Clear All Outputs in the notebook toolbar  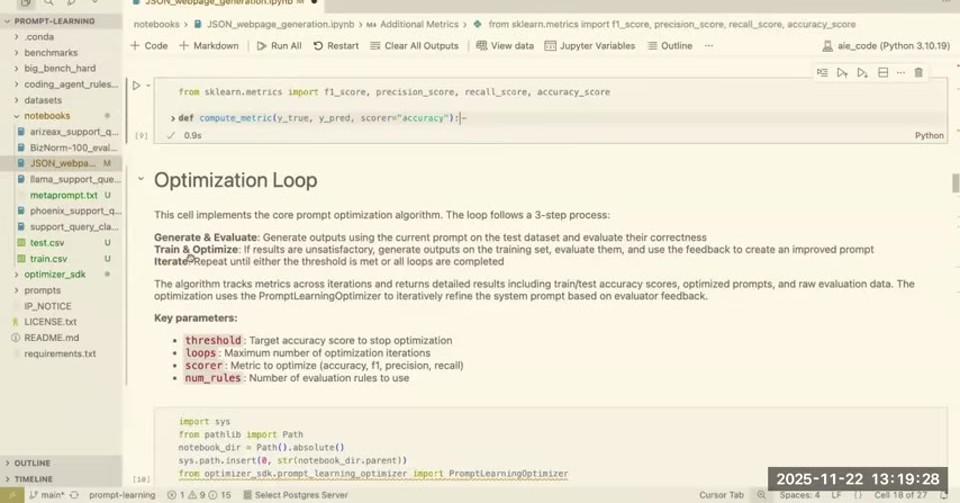(414, 46)
